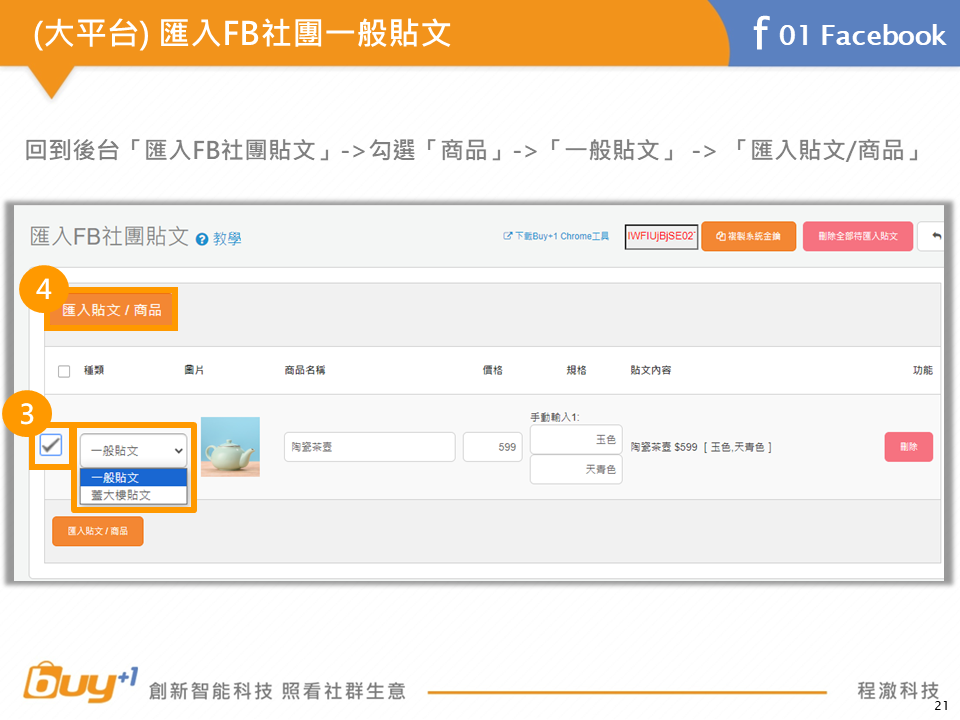The width and height of the screenshot is (960, 720).
Task: Click the bottom 匯入貼文 / 商品 button
Action: pos(98,531)
